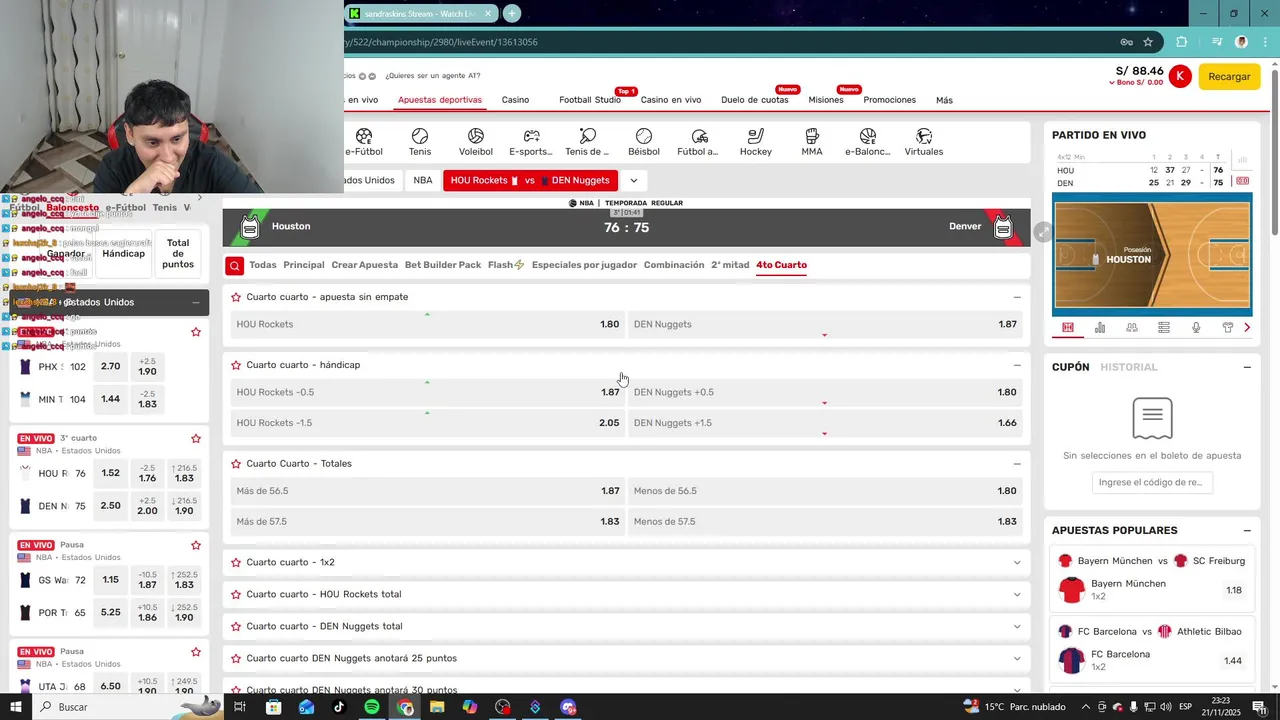Viewport: 1280px width, 720px height.
Task: Select the MMA sport icon
Action: click(x=812, y=136)
